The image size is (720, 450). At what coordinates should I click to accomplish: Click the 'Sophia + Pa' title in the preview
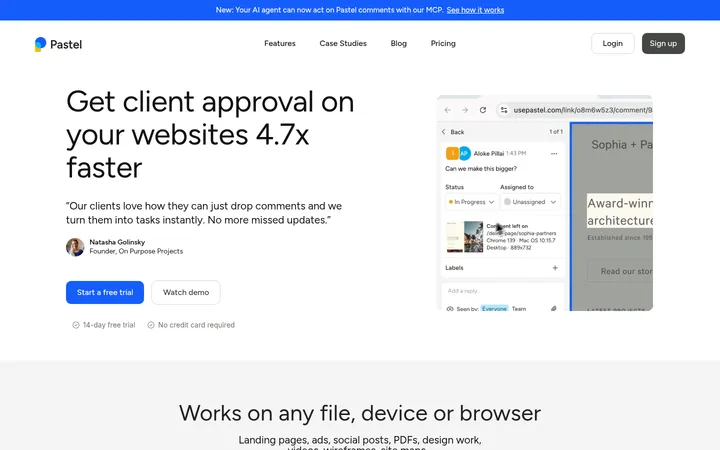(x=622, y=145)
